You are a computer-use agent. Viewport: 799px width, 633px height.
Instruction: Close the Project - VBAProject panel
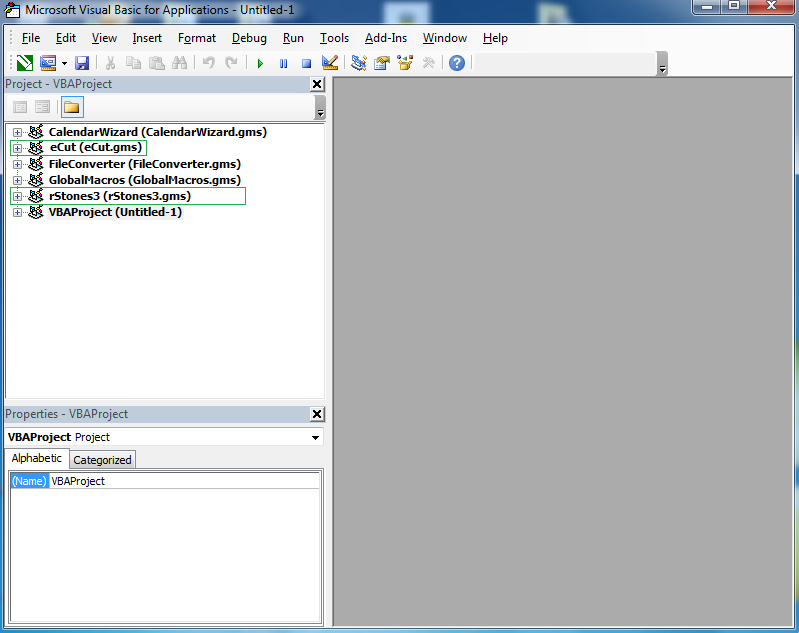(317, 84)
